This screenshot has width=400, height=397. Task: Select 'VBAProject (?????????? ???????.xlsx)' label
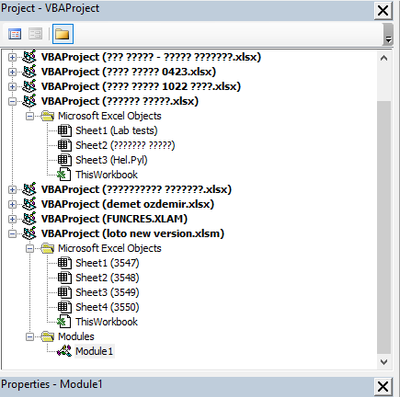pos(136,189)
